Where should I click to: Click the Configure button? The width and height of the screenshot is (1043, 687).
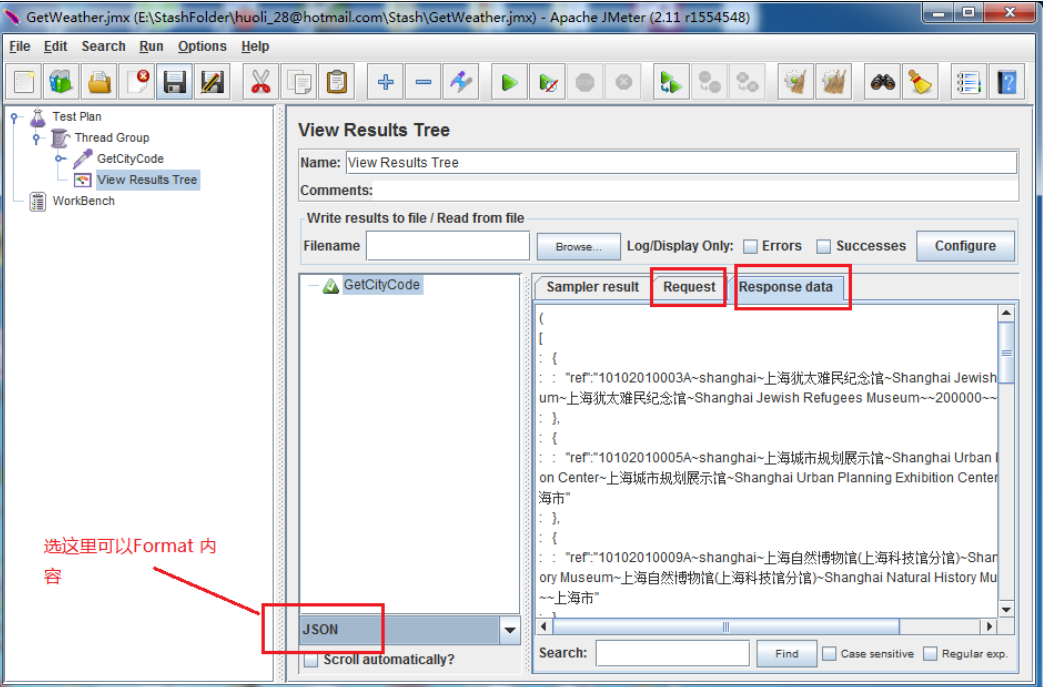965,246
